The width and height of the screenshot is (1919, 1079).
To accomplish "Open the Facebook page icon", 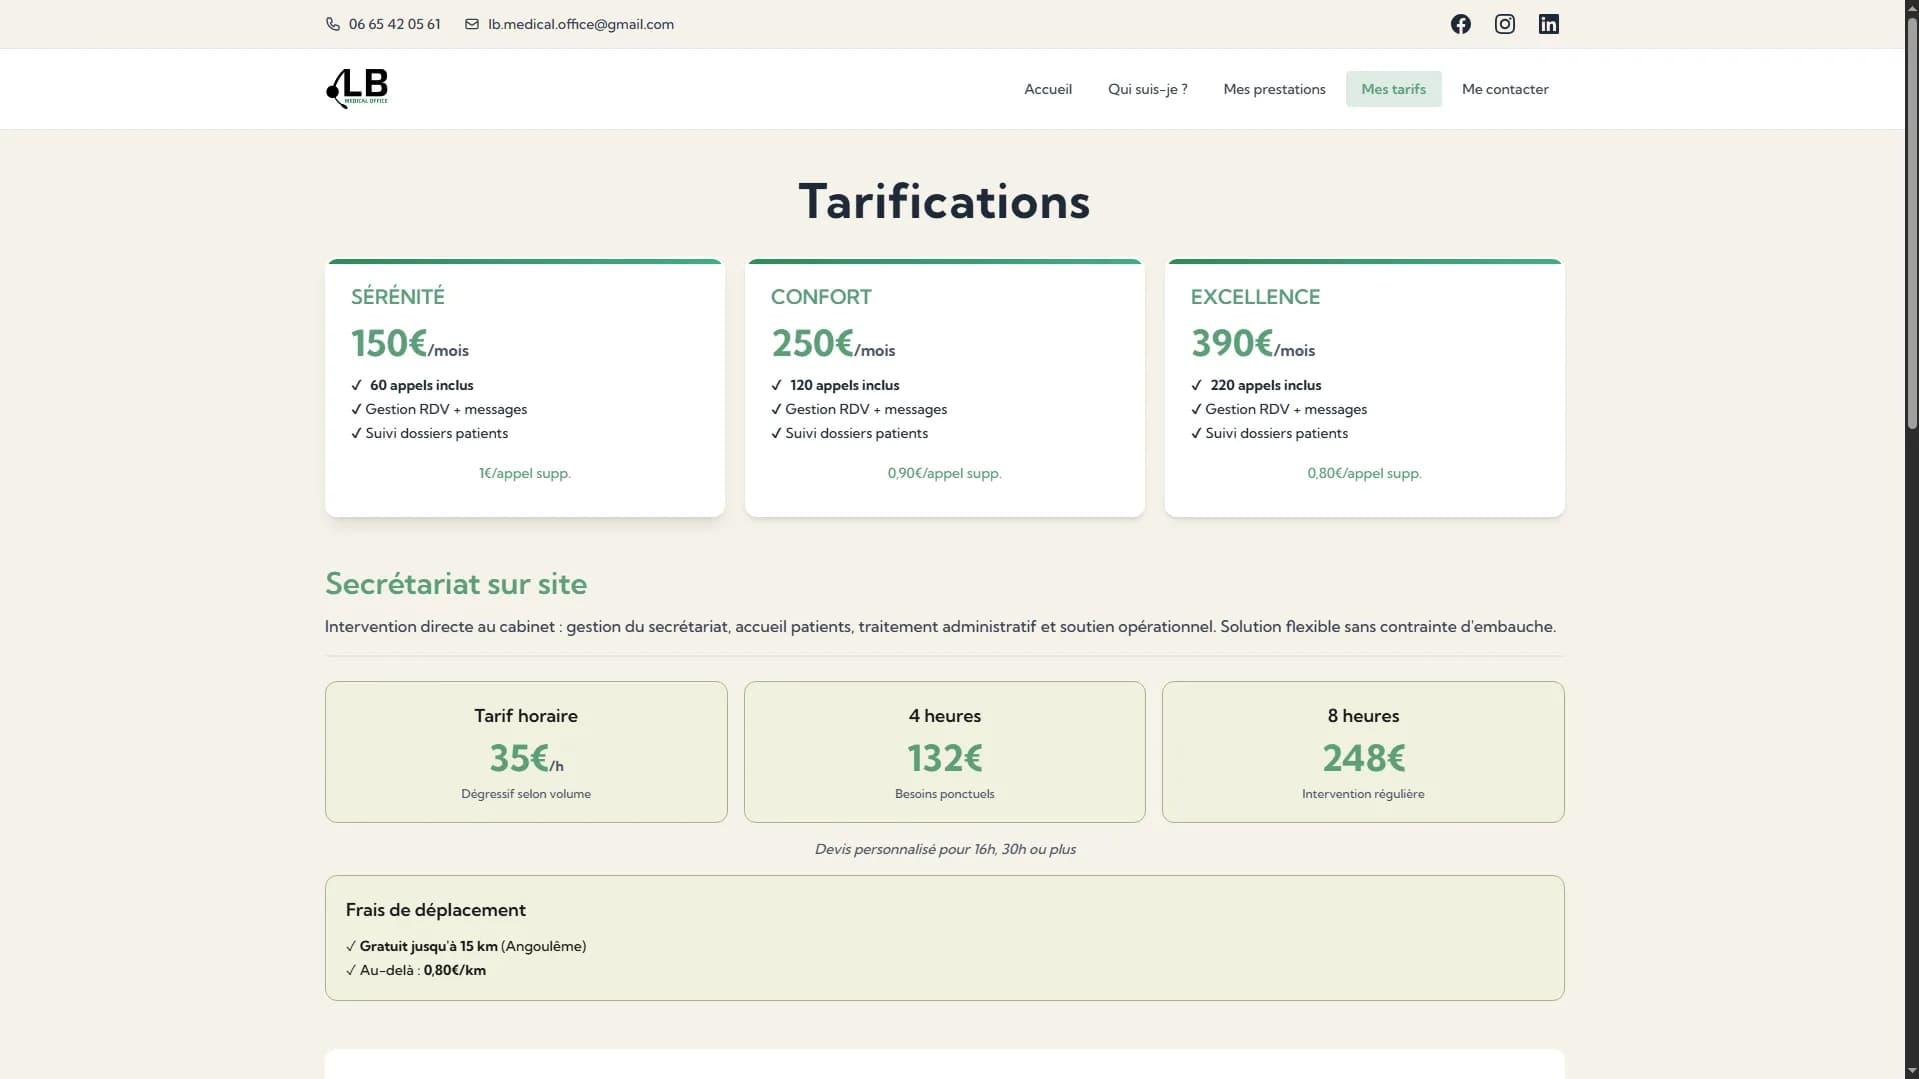I will (1461, 24).
